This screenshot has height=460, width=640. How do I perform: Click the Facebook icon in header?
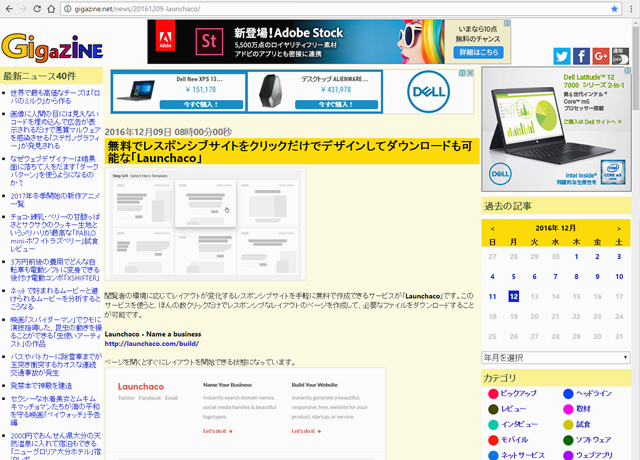click(x=580, y=56)
